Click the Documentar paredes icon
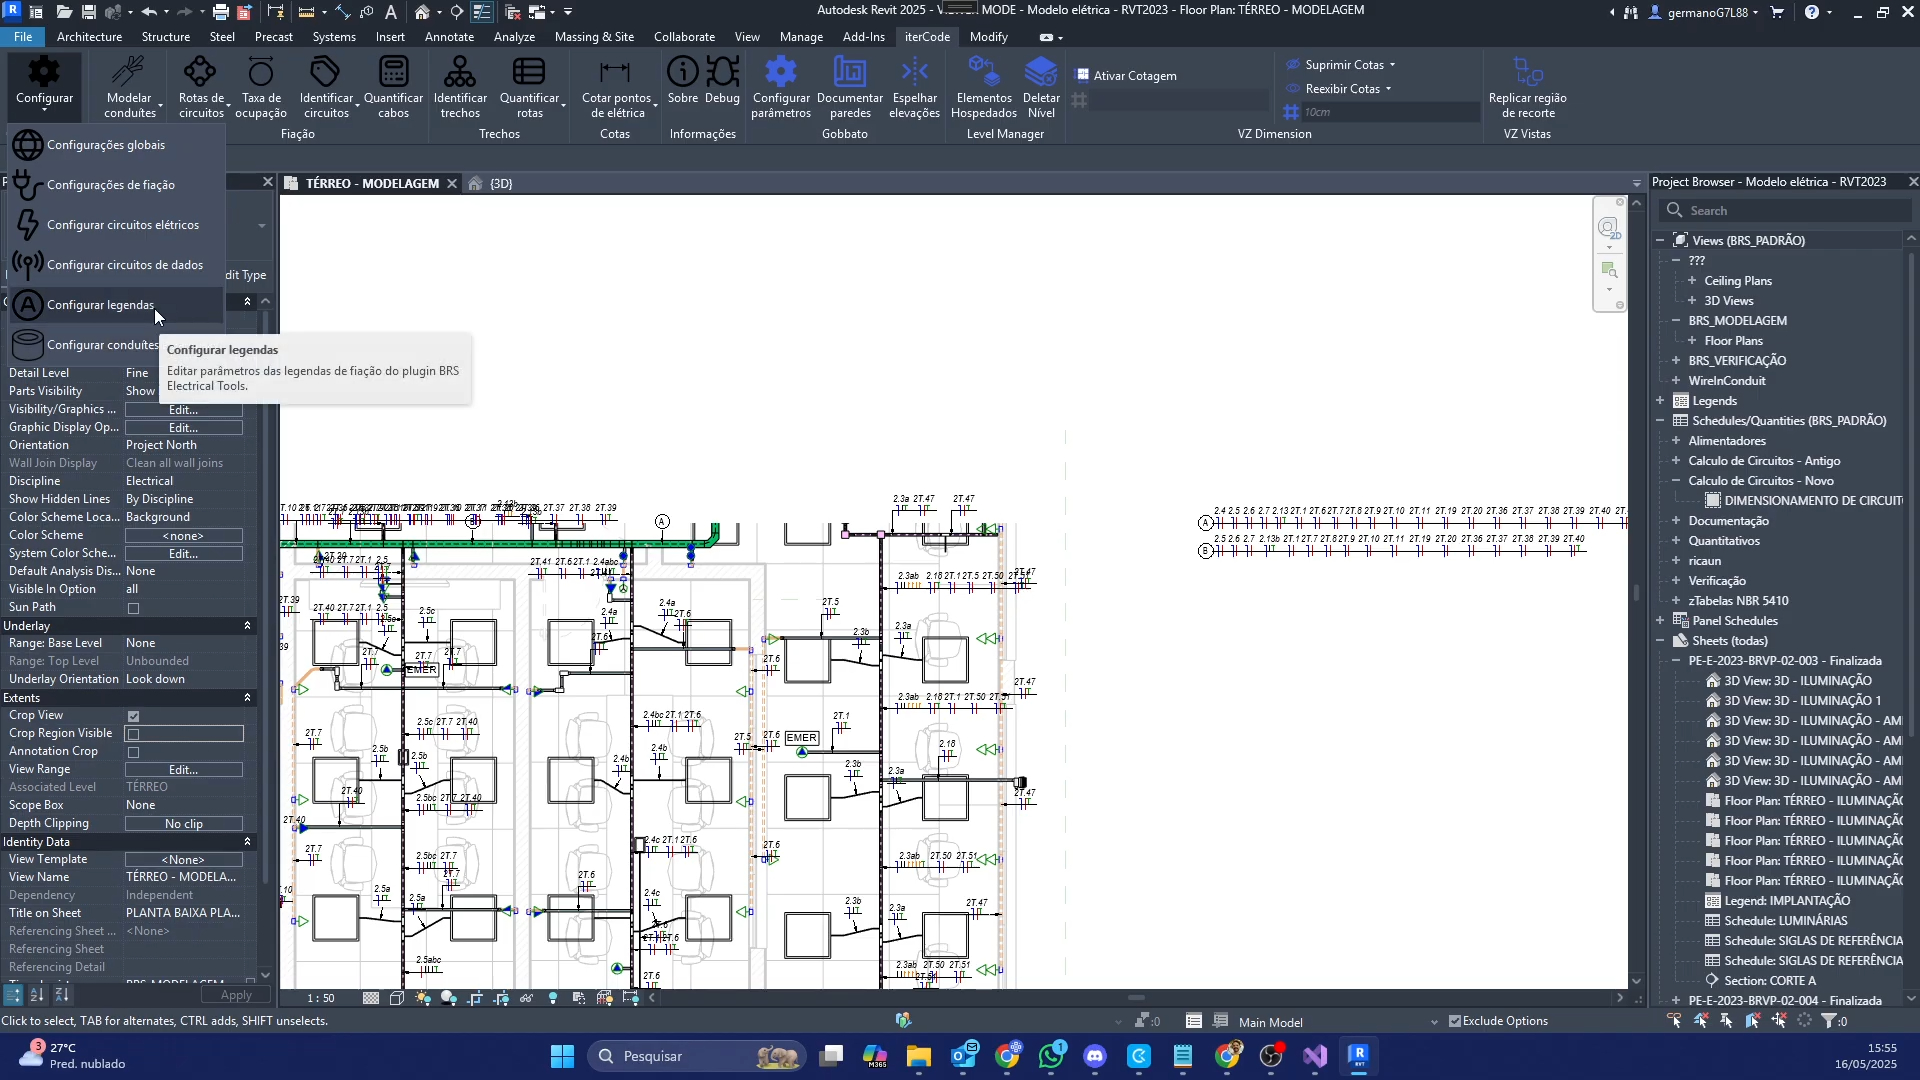 point(849,74)
